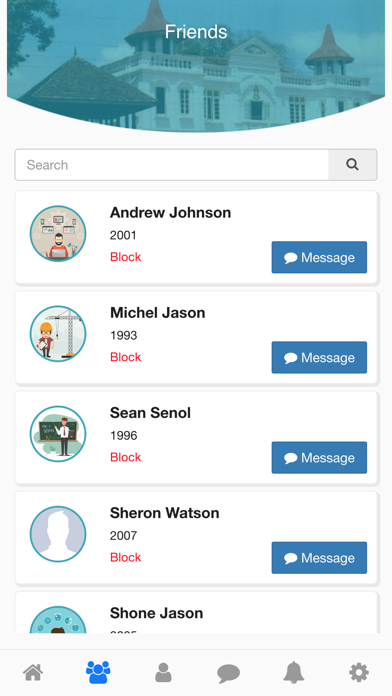Screen dimensions: 392x696
Task: Block Sheron Watson
Action: 126,557
